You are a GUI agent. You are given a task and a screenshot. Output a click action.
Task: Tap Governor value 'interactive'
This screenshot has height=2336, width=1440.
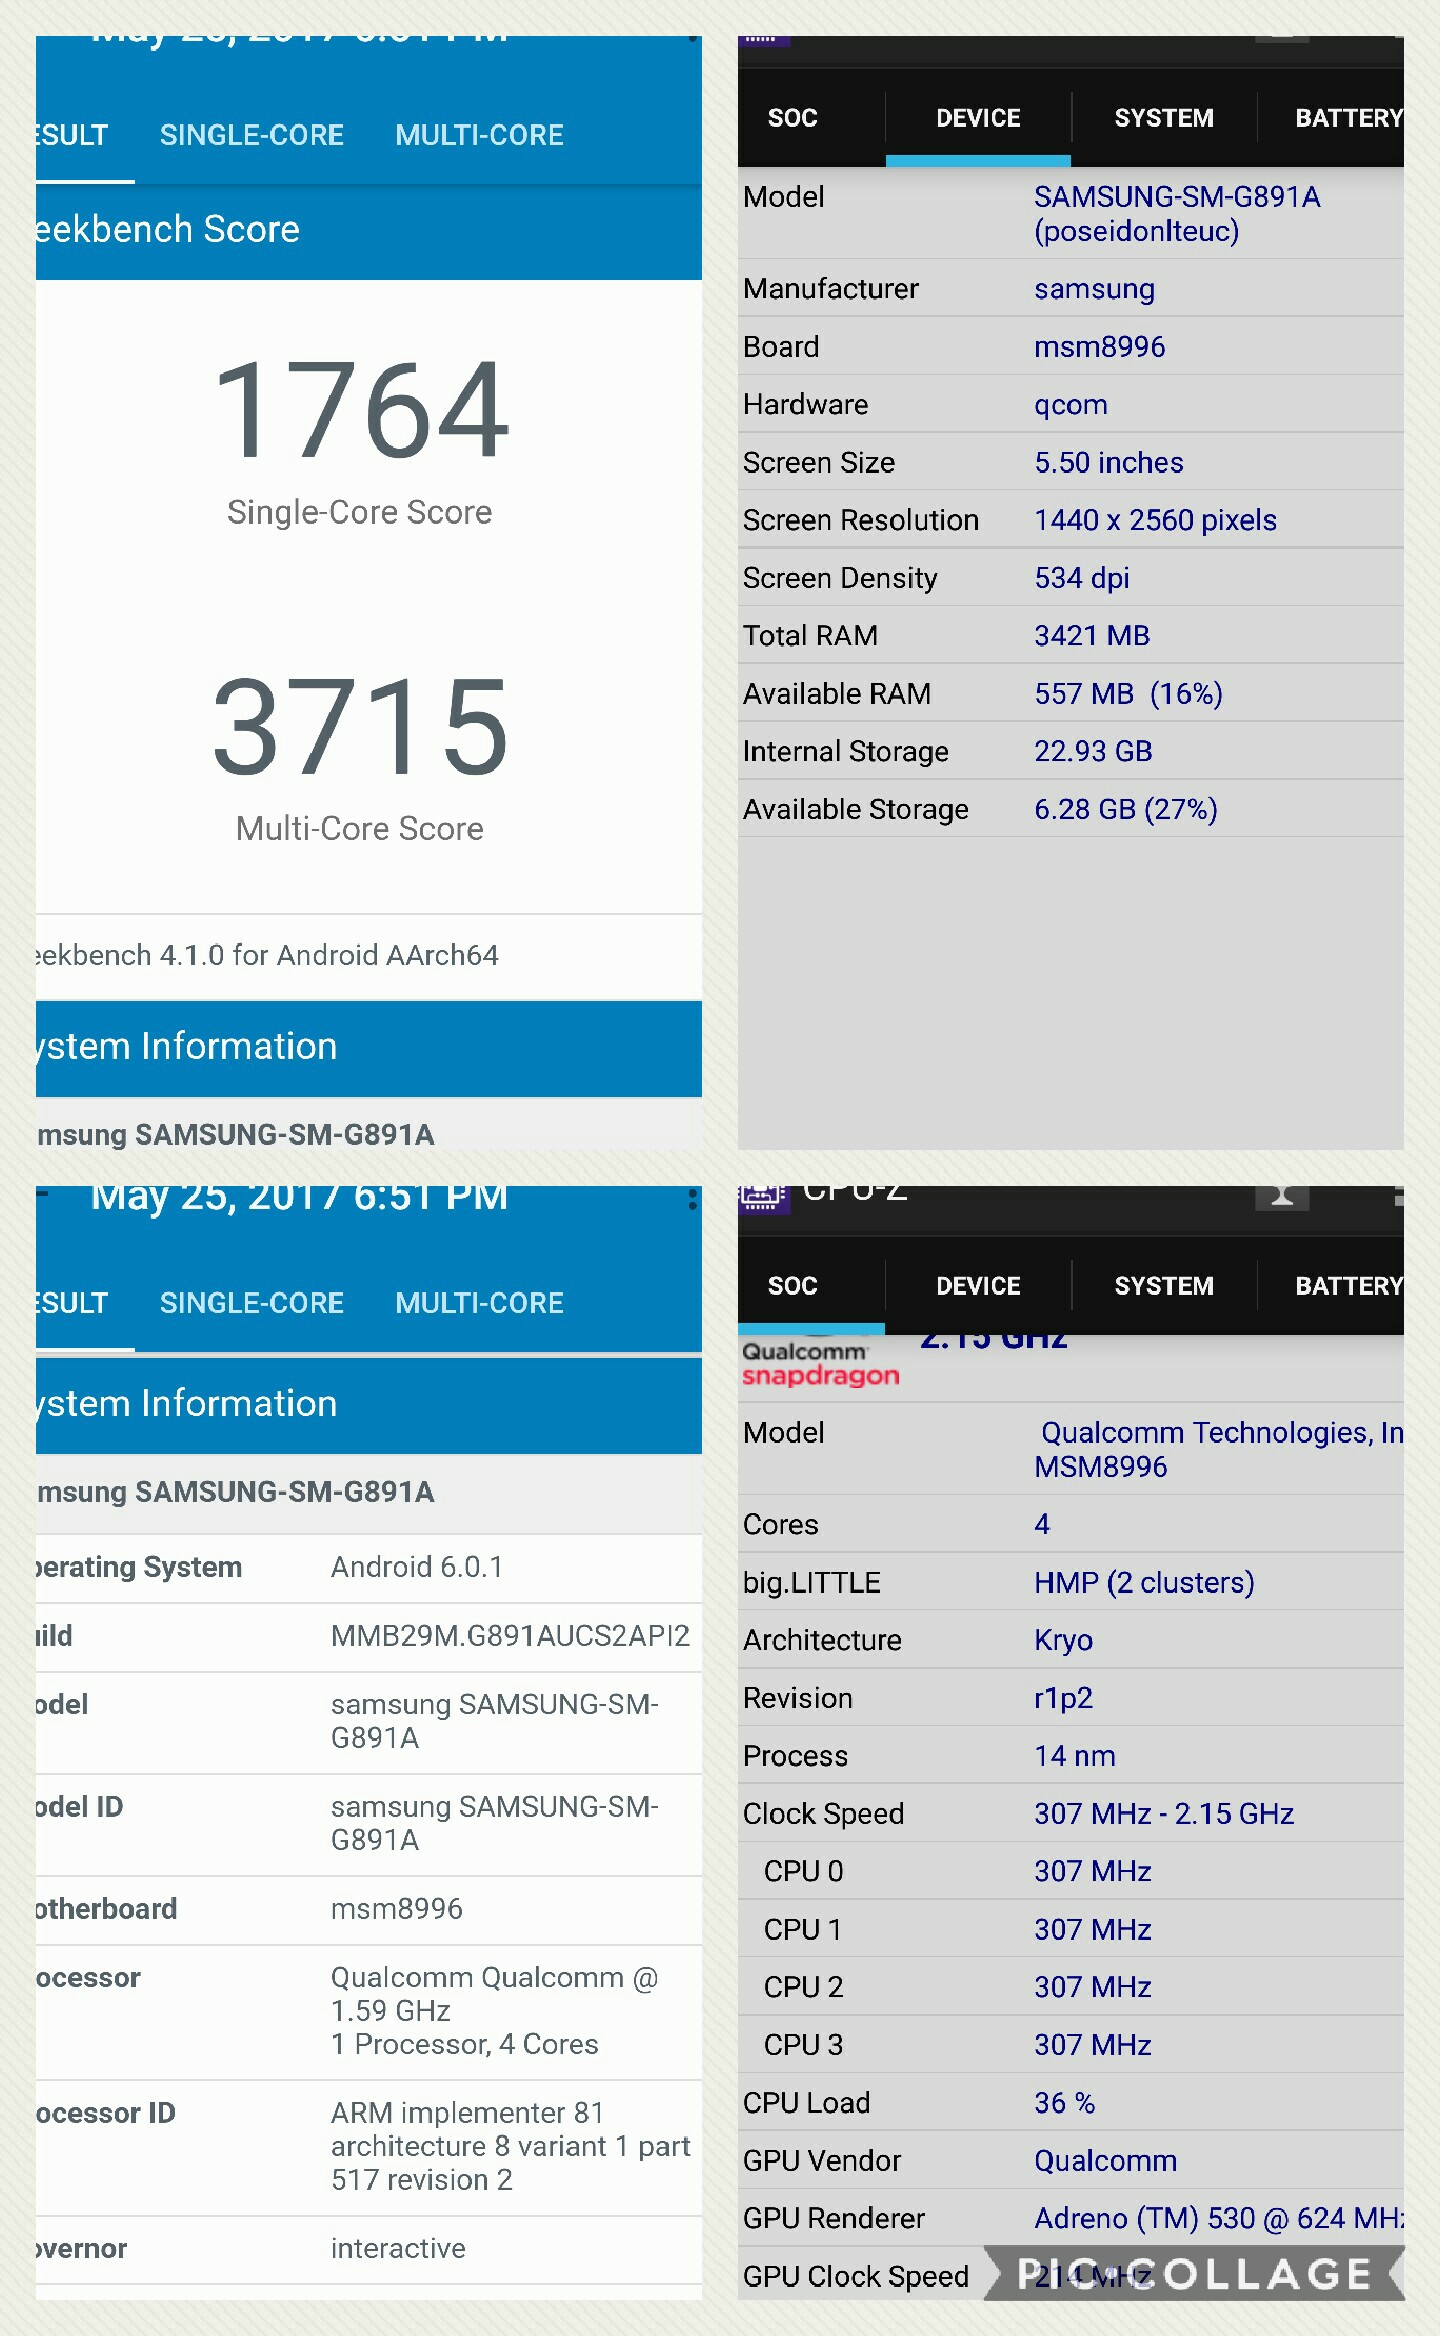398,2249
